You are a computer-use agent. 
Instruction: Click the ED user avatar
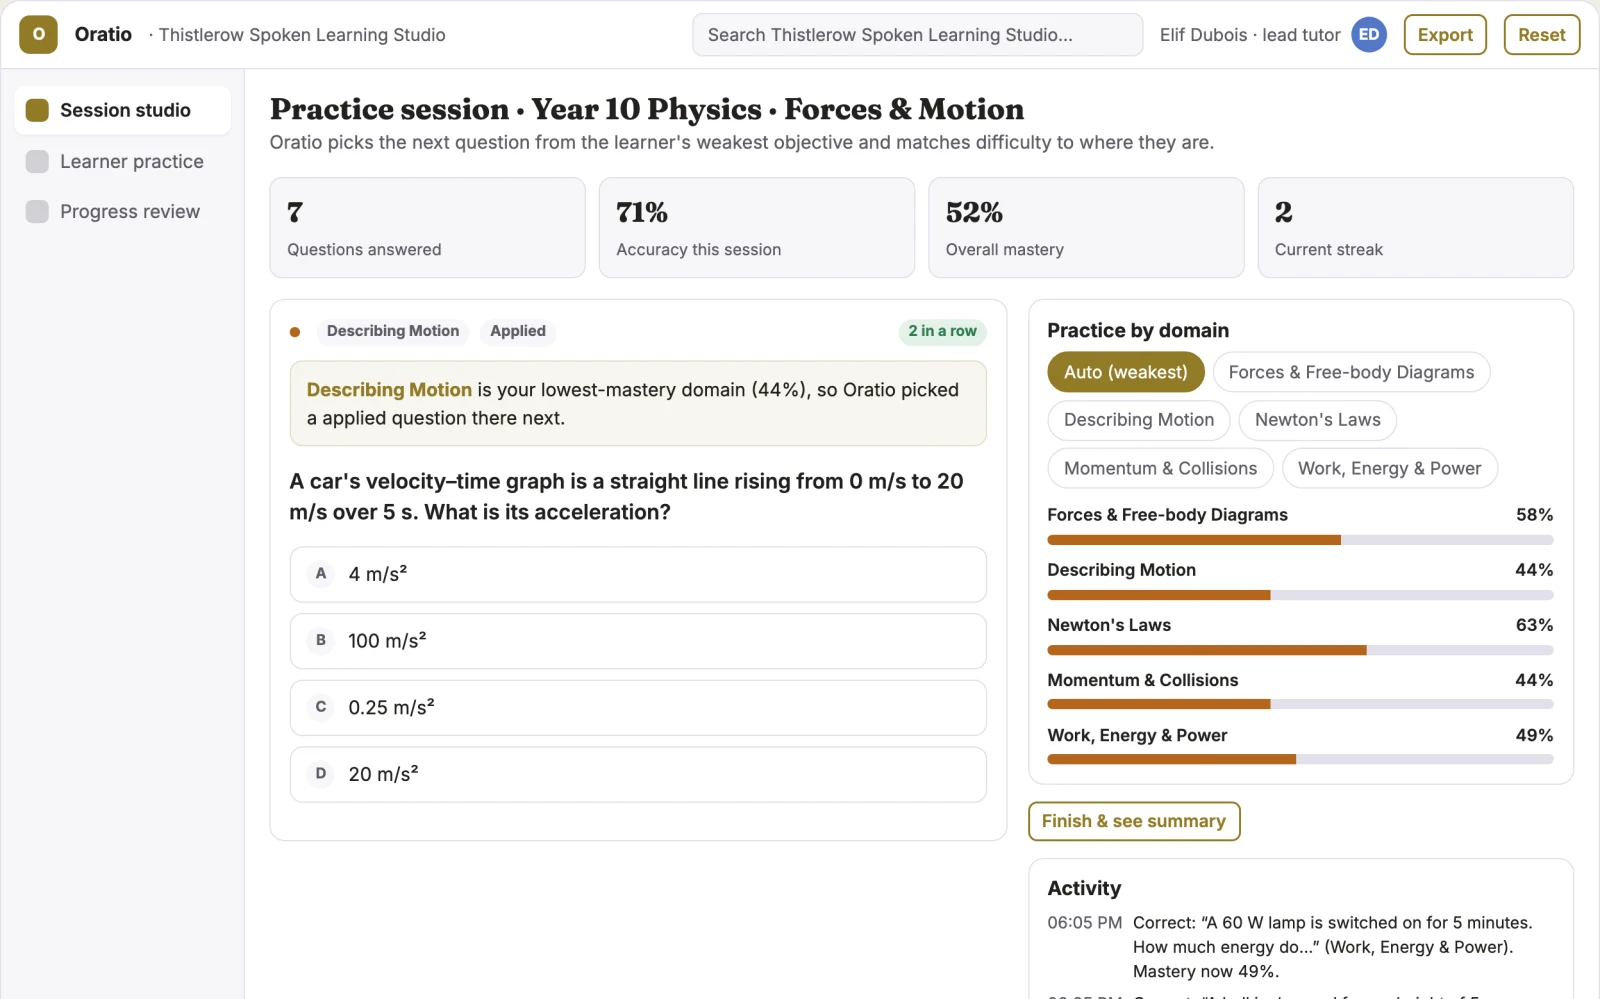(1369, 34)
